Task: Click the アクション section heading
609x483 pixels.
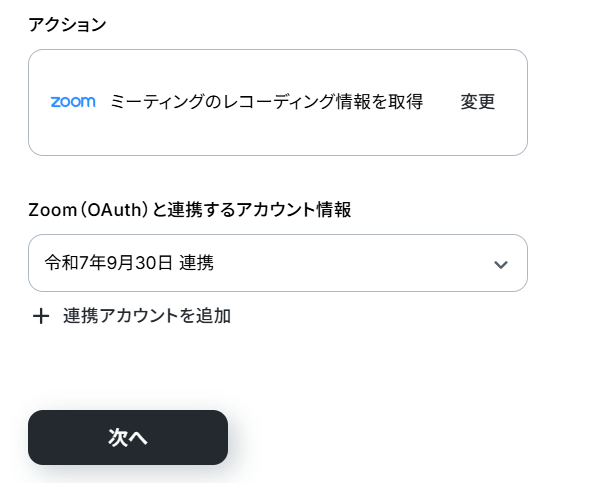Action: 67,25
